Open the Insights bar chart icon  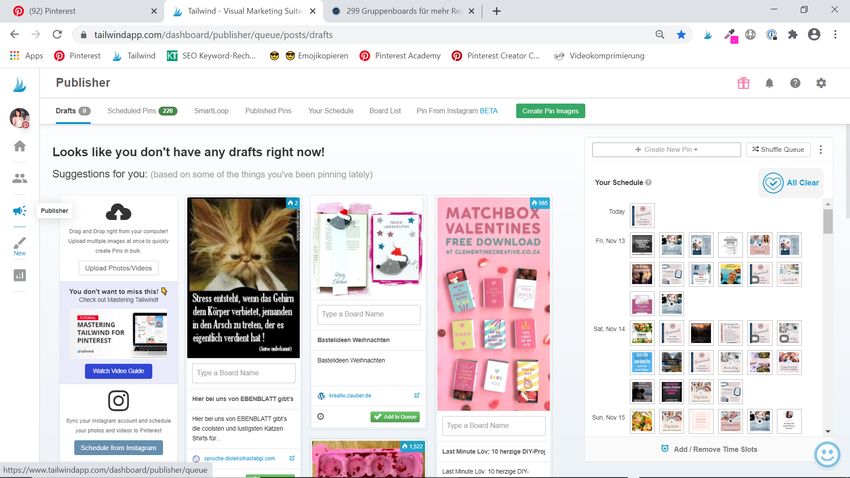coord(19,275)
